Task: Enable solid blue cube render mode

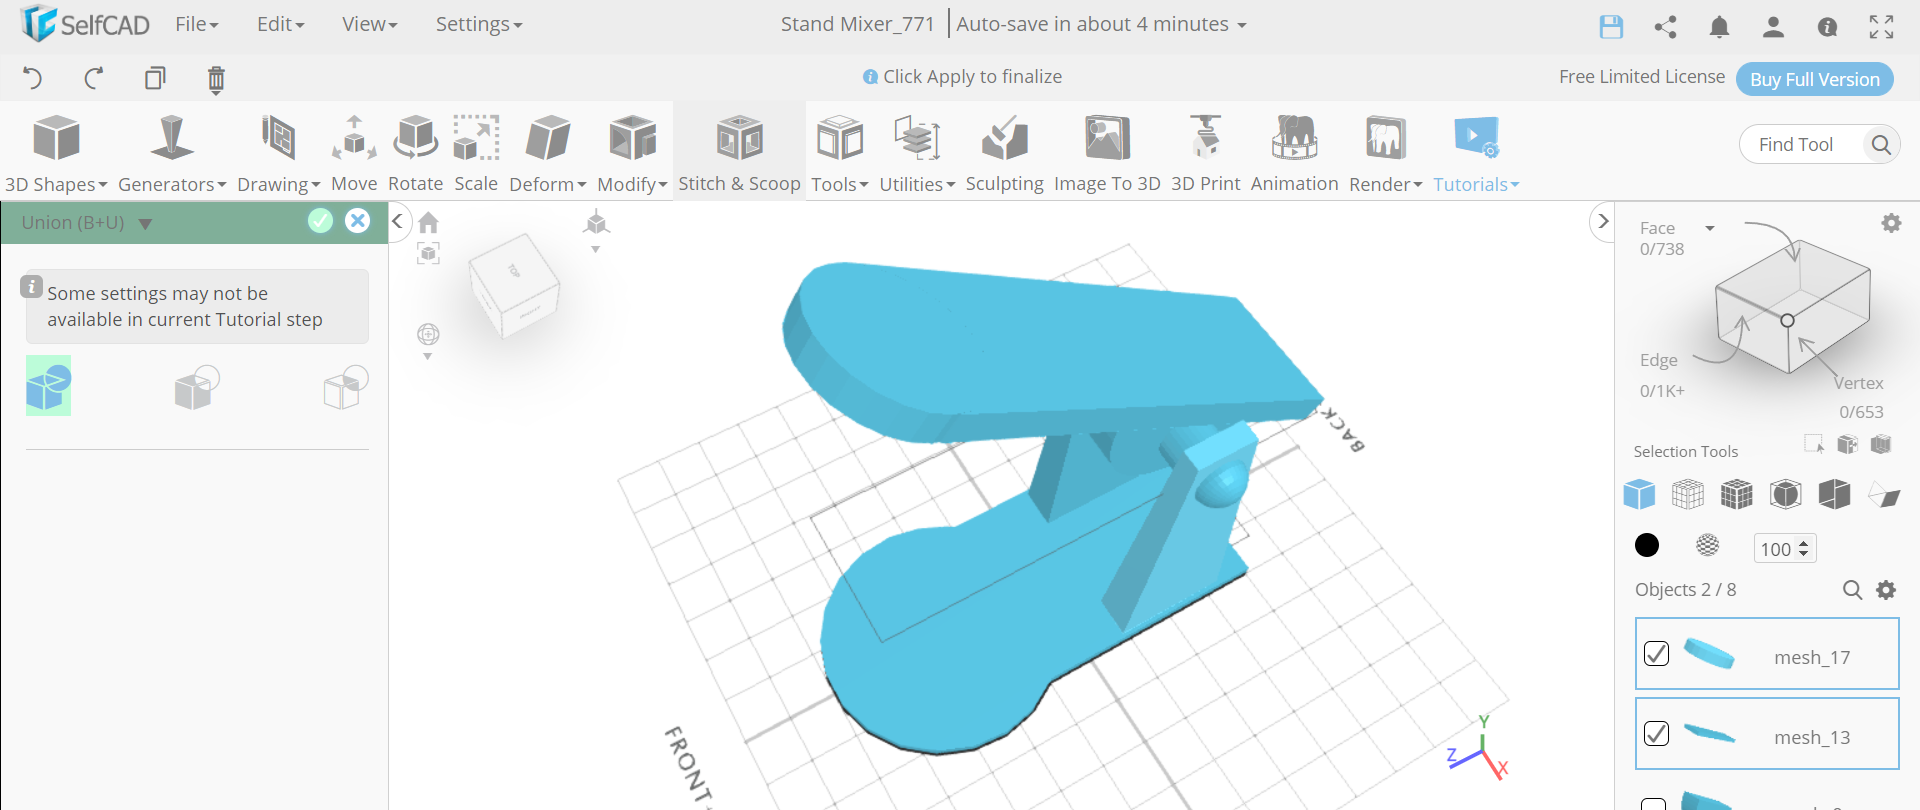Action: (x=1639, y=494)
